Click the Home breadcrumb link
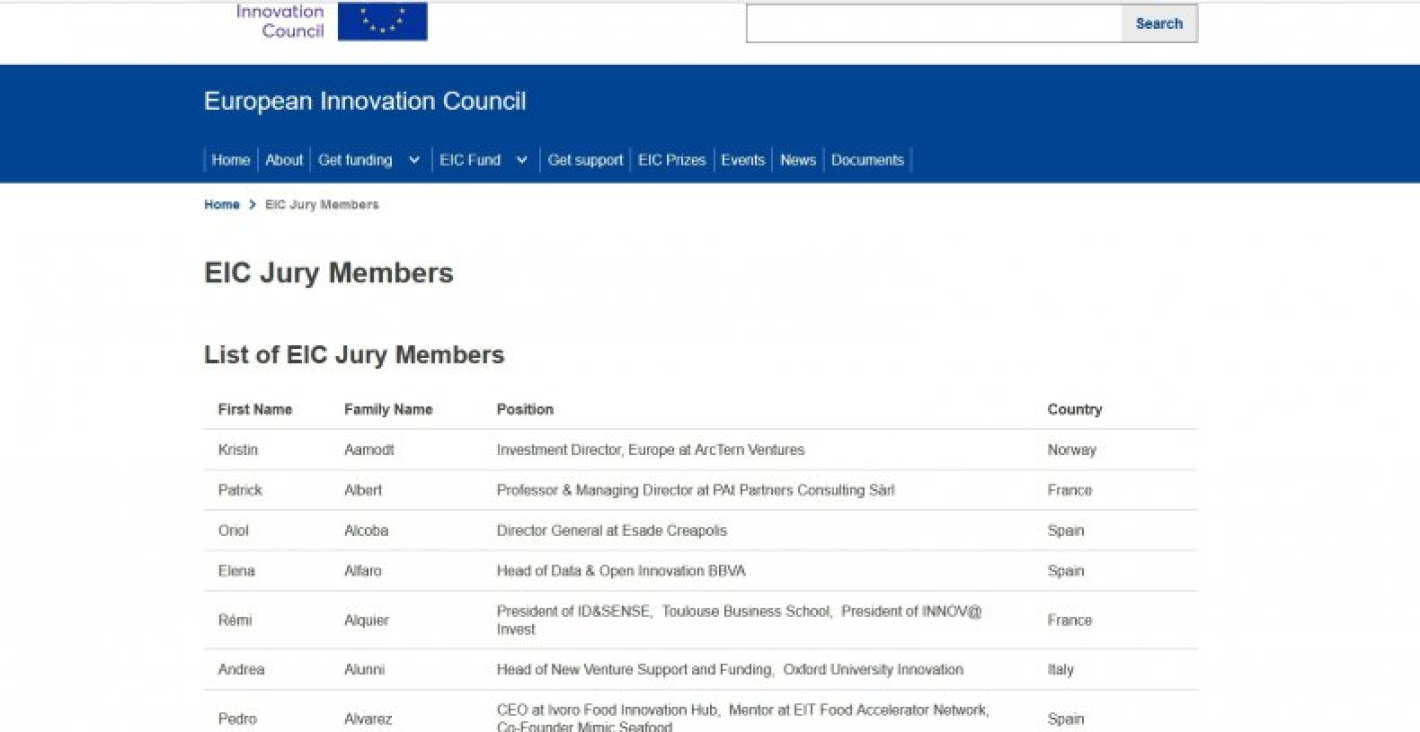Screen dimensions: 1420x732 222,205
